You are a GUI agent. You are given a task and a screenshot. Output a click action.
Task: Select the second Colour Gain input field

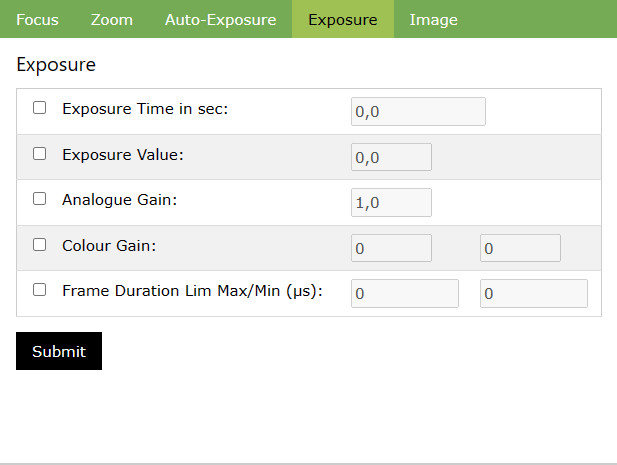tap(520, 248)
